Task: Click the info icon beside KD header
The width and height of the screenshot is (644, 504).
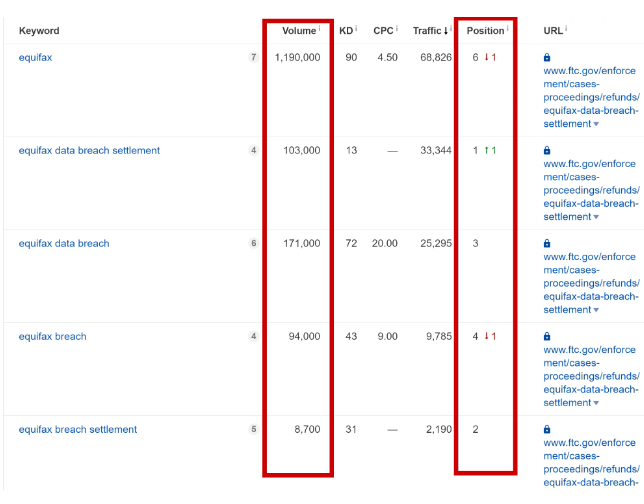Action: pos(356,28)
